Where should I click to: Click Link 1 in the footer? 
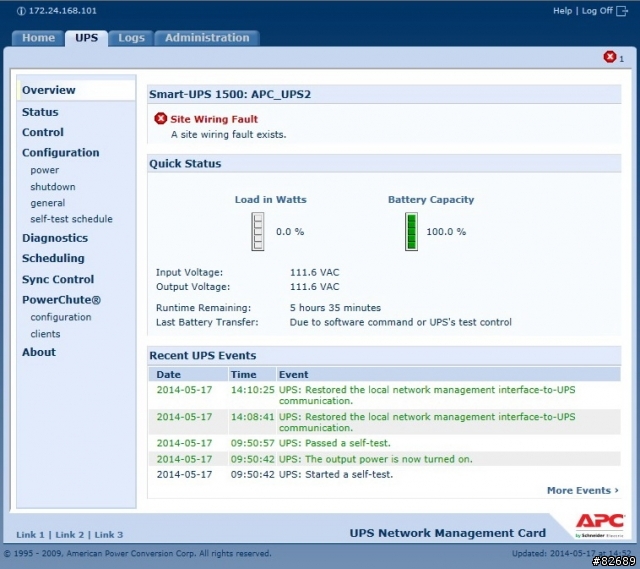(x=30, y=535)
